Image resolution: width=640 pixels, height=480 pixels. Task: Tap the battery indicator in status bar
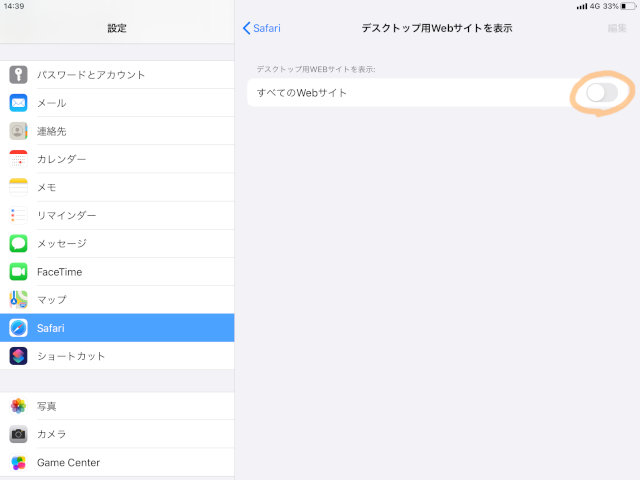pyautogui.click(x=628, y=6)
